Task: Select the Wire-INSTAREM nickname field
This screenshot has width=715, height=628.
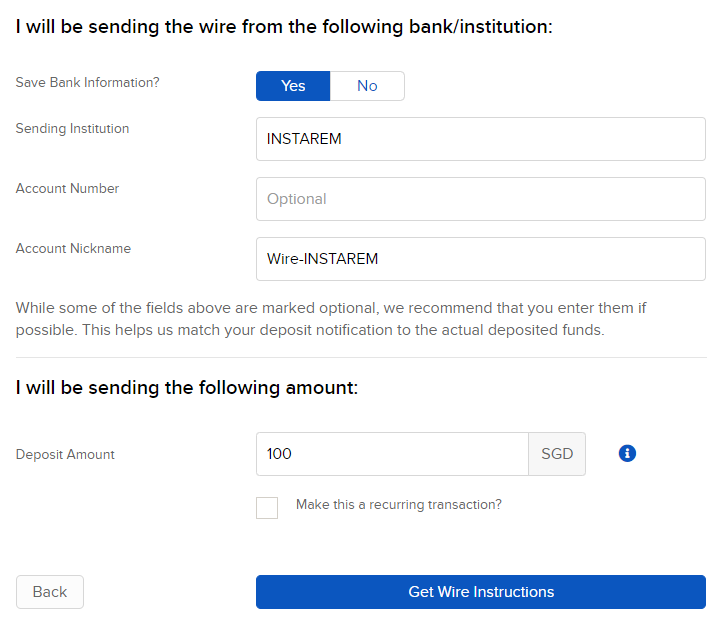Action: pos(481,259)
